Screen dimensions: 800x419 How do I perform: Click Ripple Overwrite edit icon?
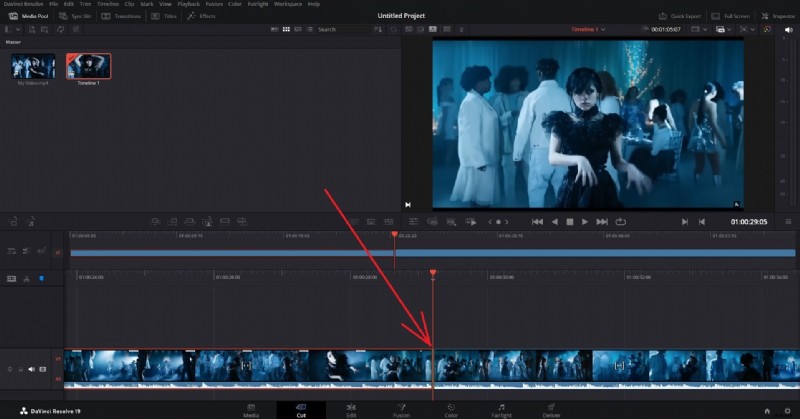click(x=190, y=222)
